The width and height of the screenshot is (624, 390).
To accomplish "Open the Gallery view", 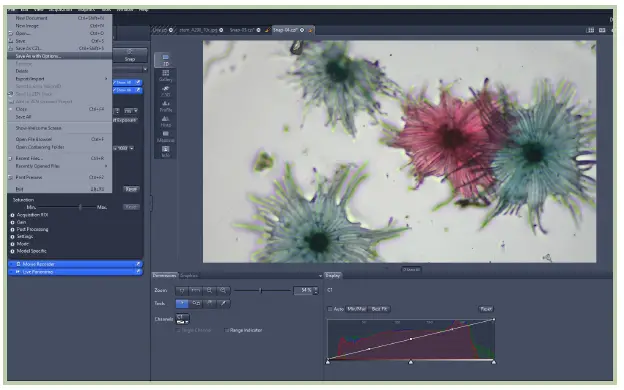I will click(166, 76).
